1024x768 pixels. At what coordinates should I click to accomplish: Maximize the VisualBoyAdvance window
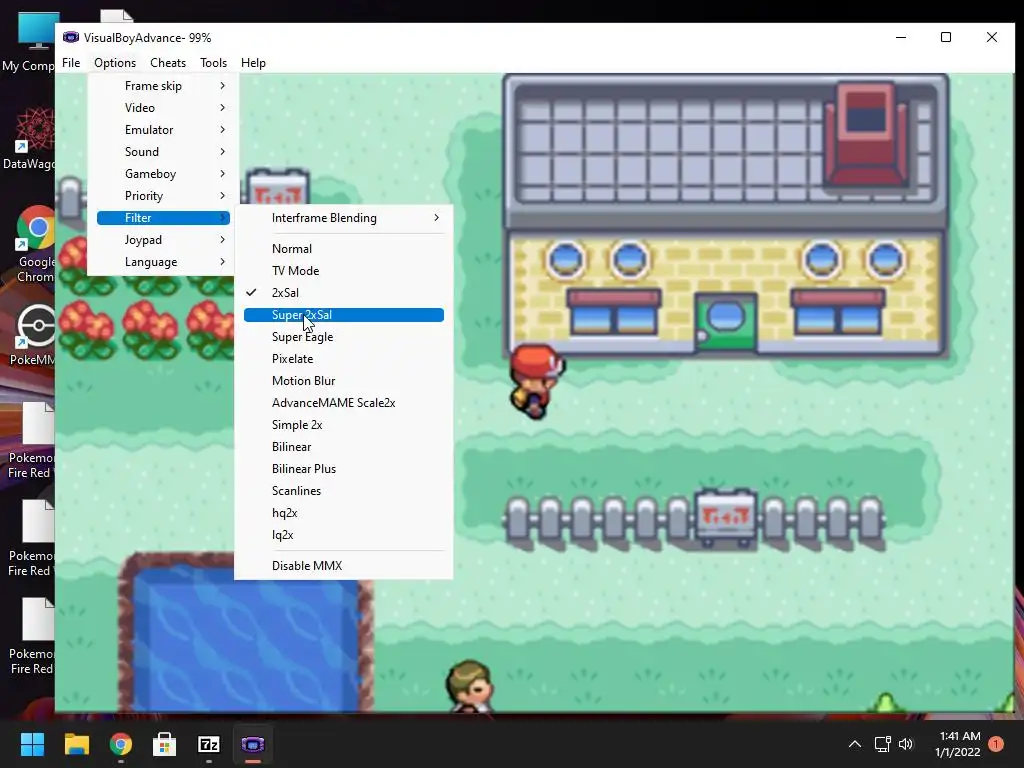(x=946, y=37)
